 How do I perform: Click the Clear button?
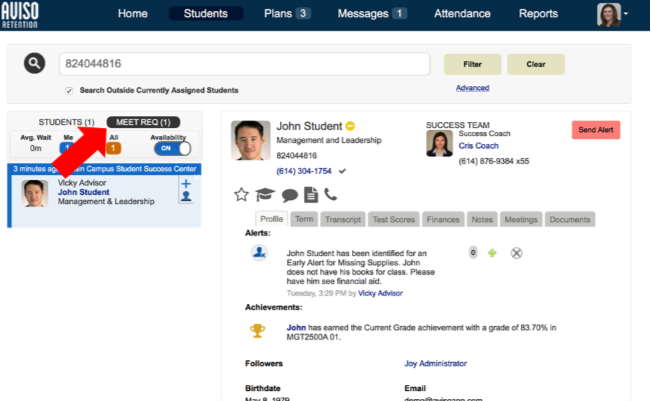tap(536, 64)
